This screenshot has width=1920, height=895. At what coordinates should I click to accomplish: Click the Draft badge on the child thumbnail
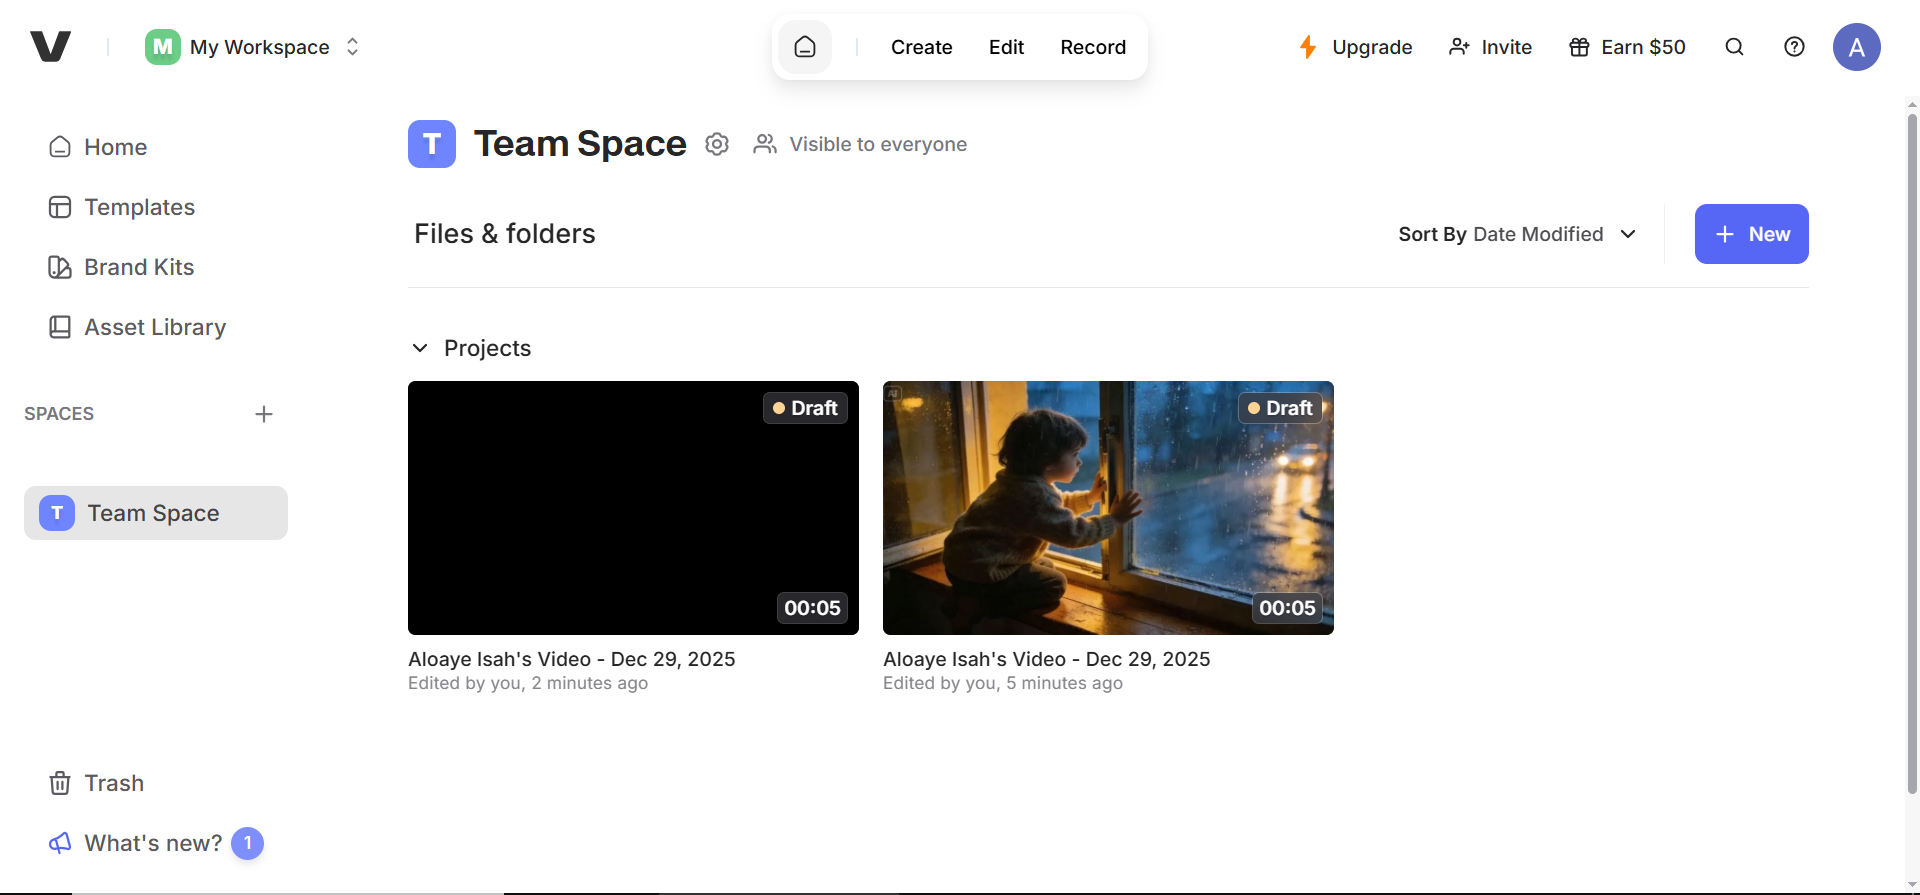point(1280,408)
